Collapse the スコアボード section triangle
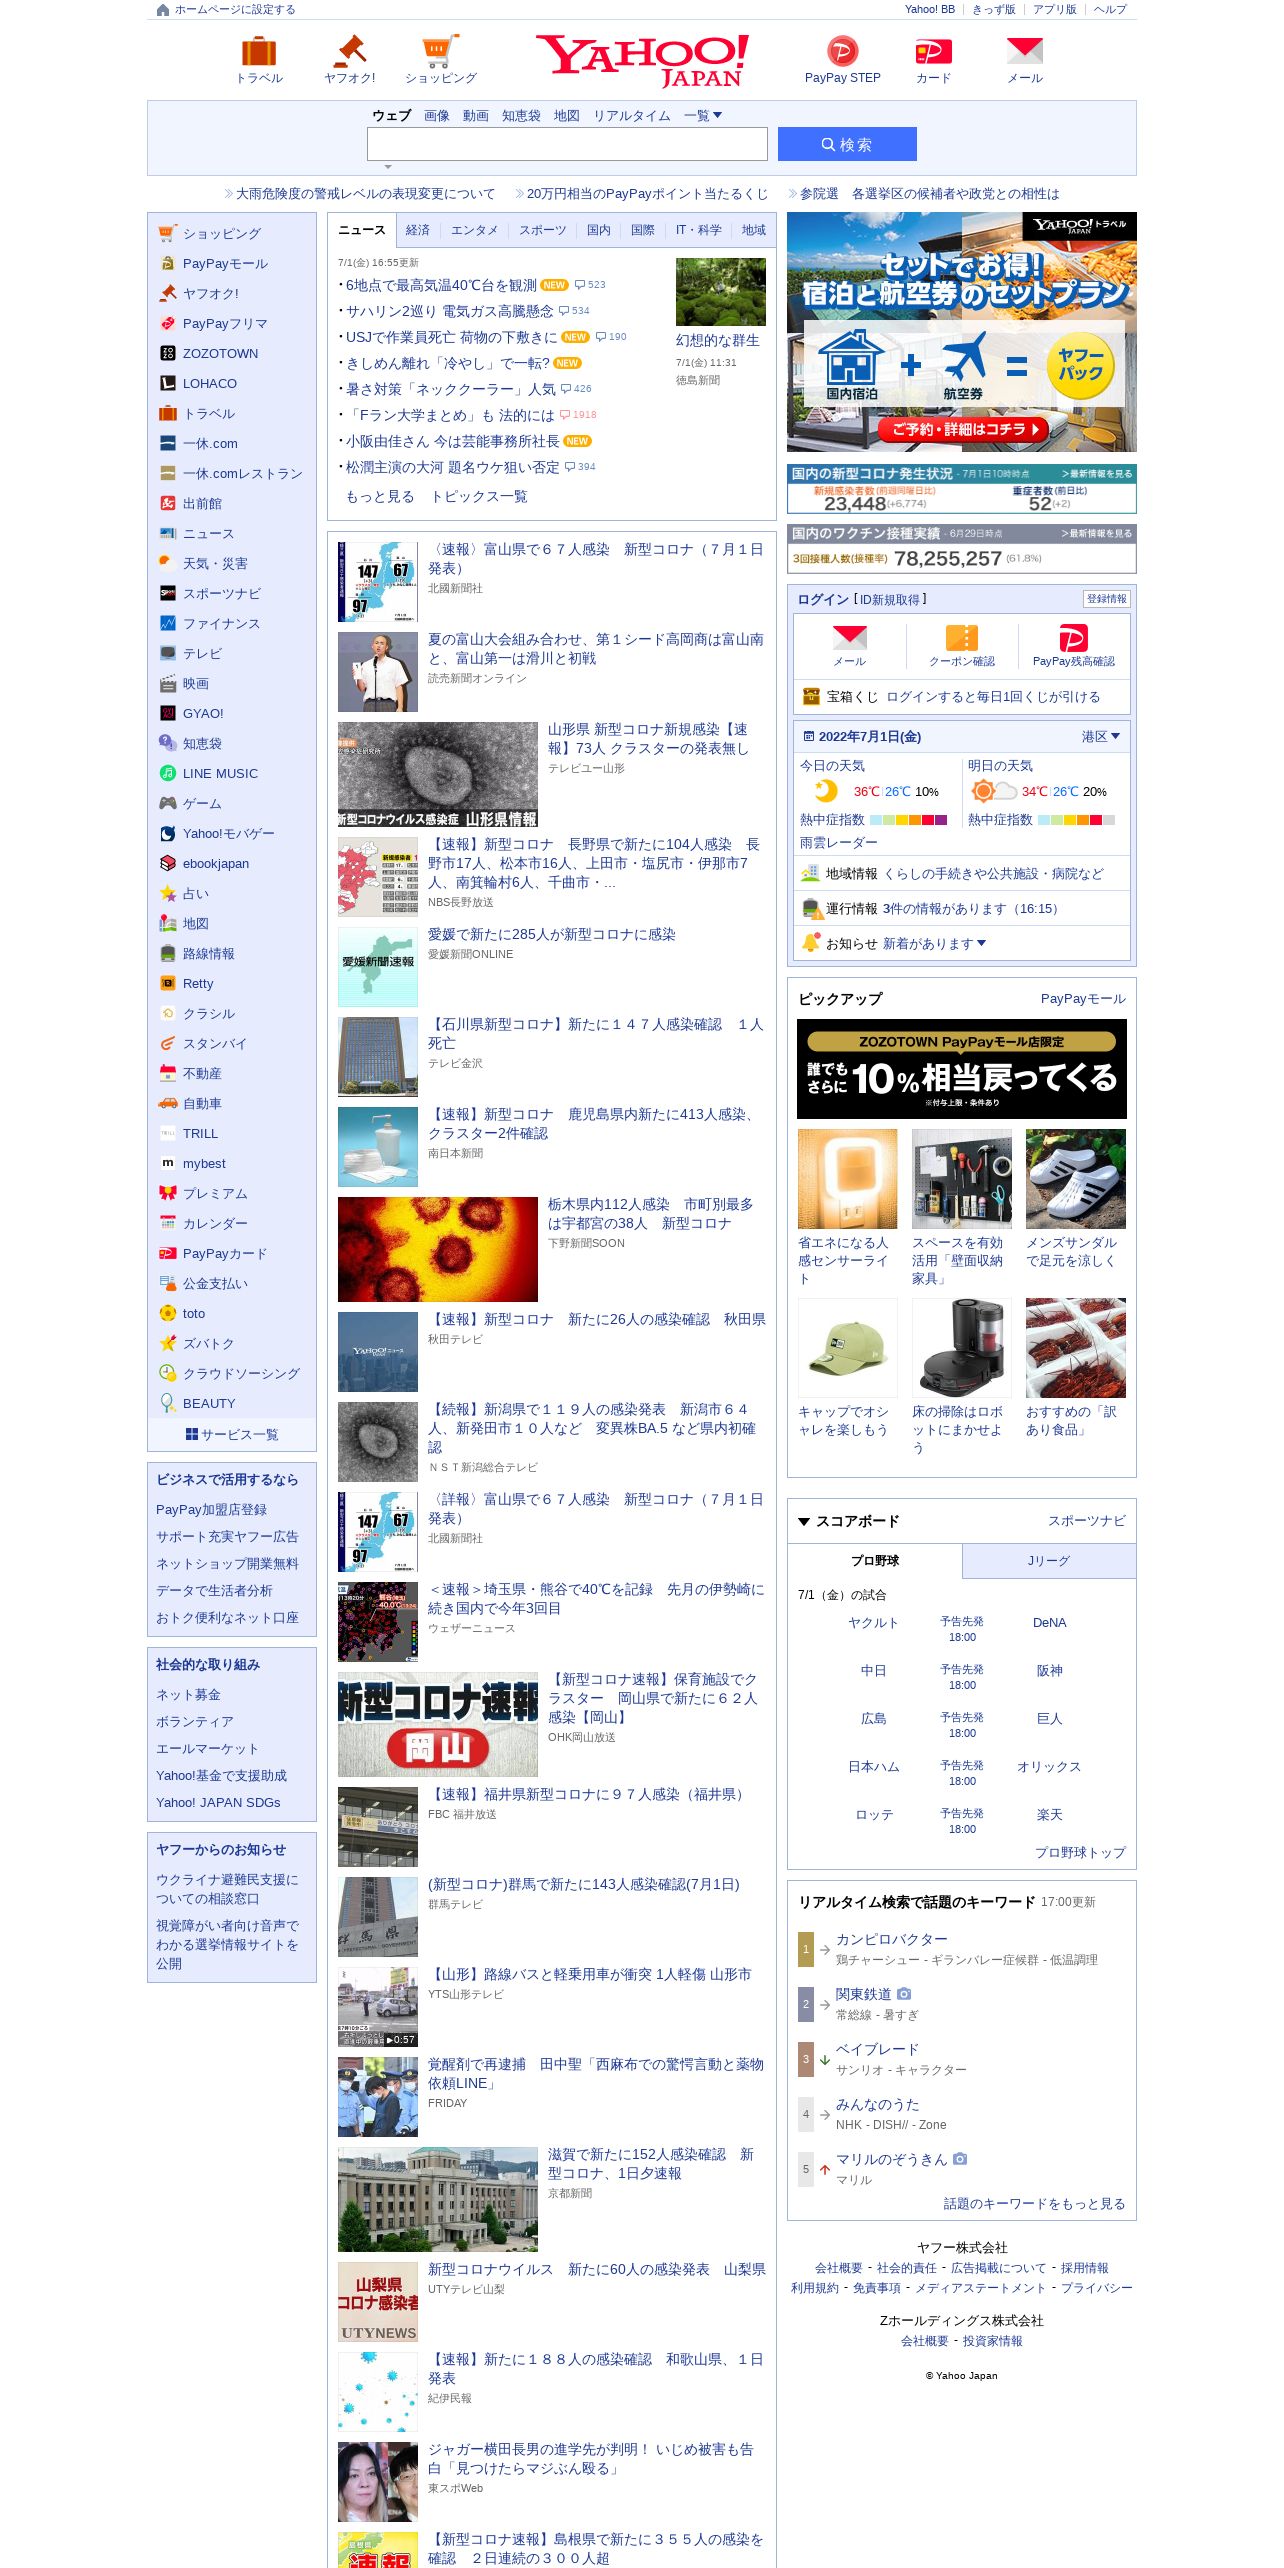This screenshot has height=2568, width=1284. [803, 1521]
